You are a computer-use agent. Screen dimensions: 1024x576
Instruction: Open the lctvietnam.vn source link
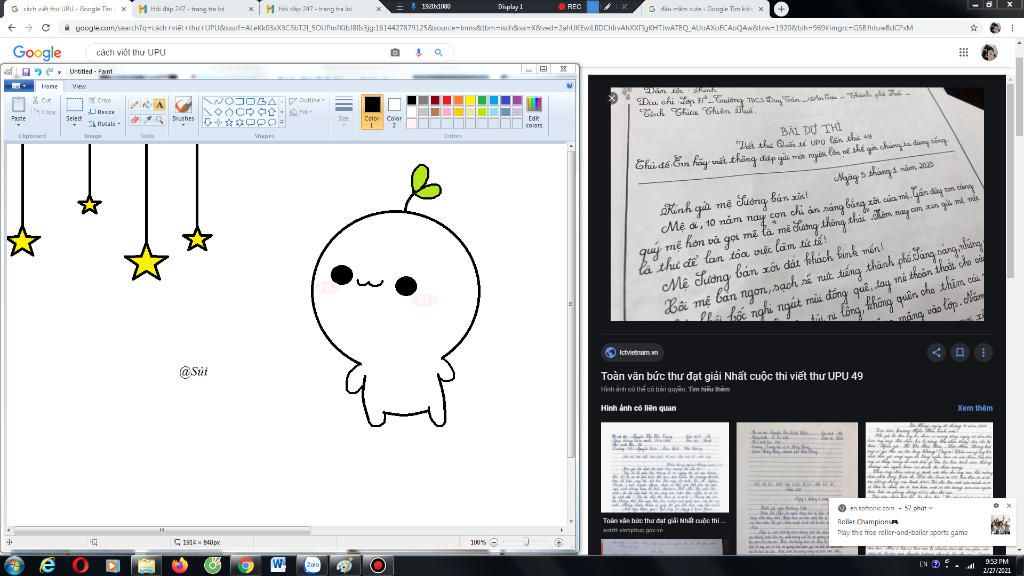point(632,353)
